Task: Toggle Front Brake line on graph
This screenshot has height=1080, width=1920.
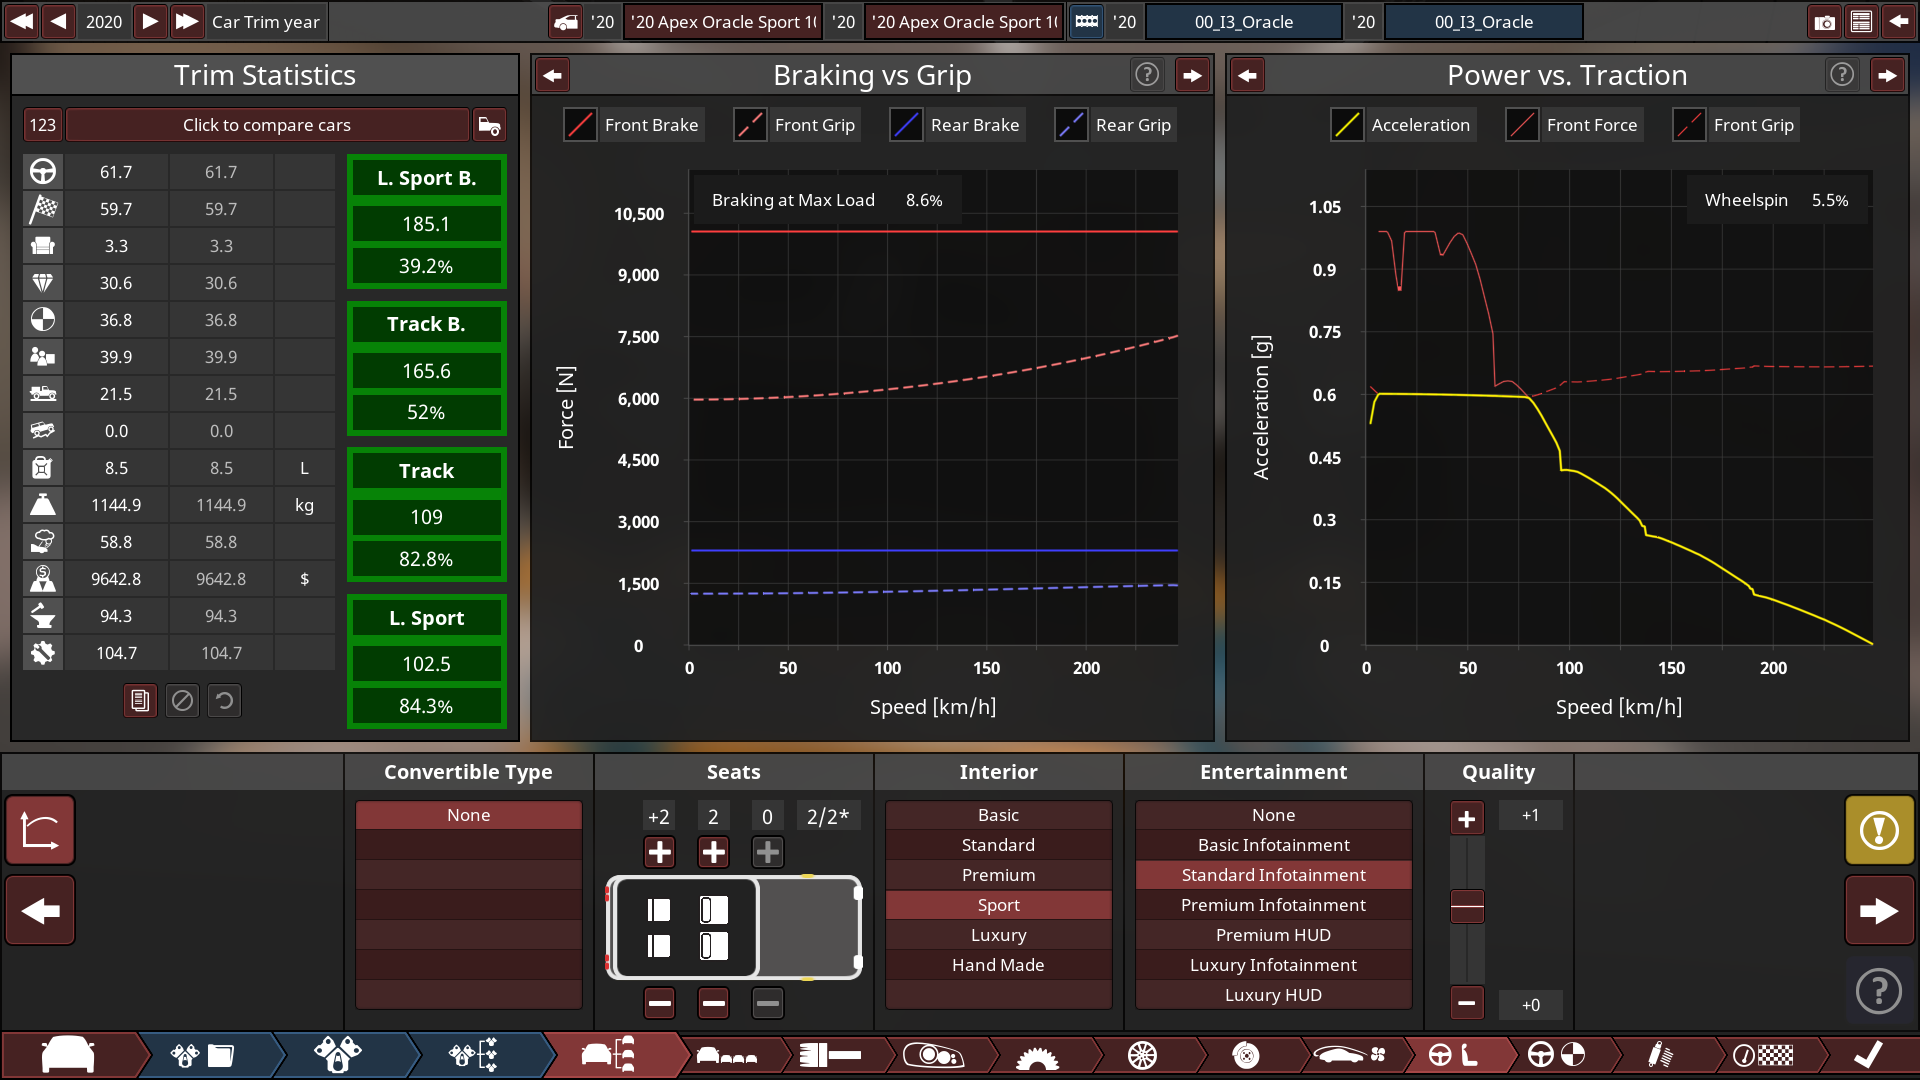Action: click(x=632, y=125)
